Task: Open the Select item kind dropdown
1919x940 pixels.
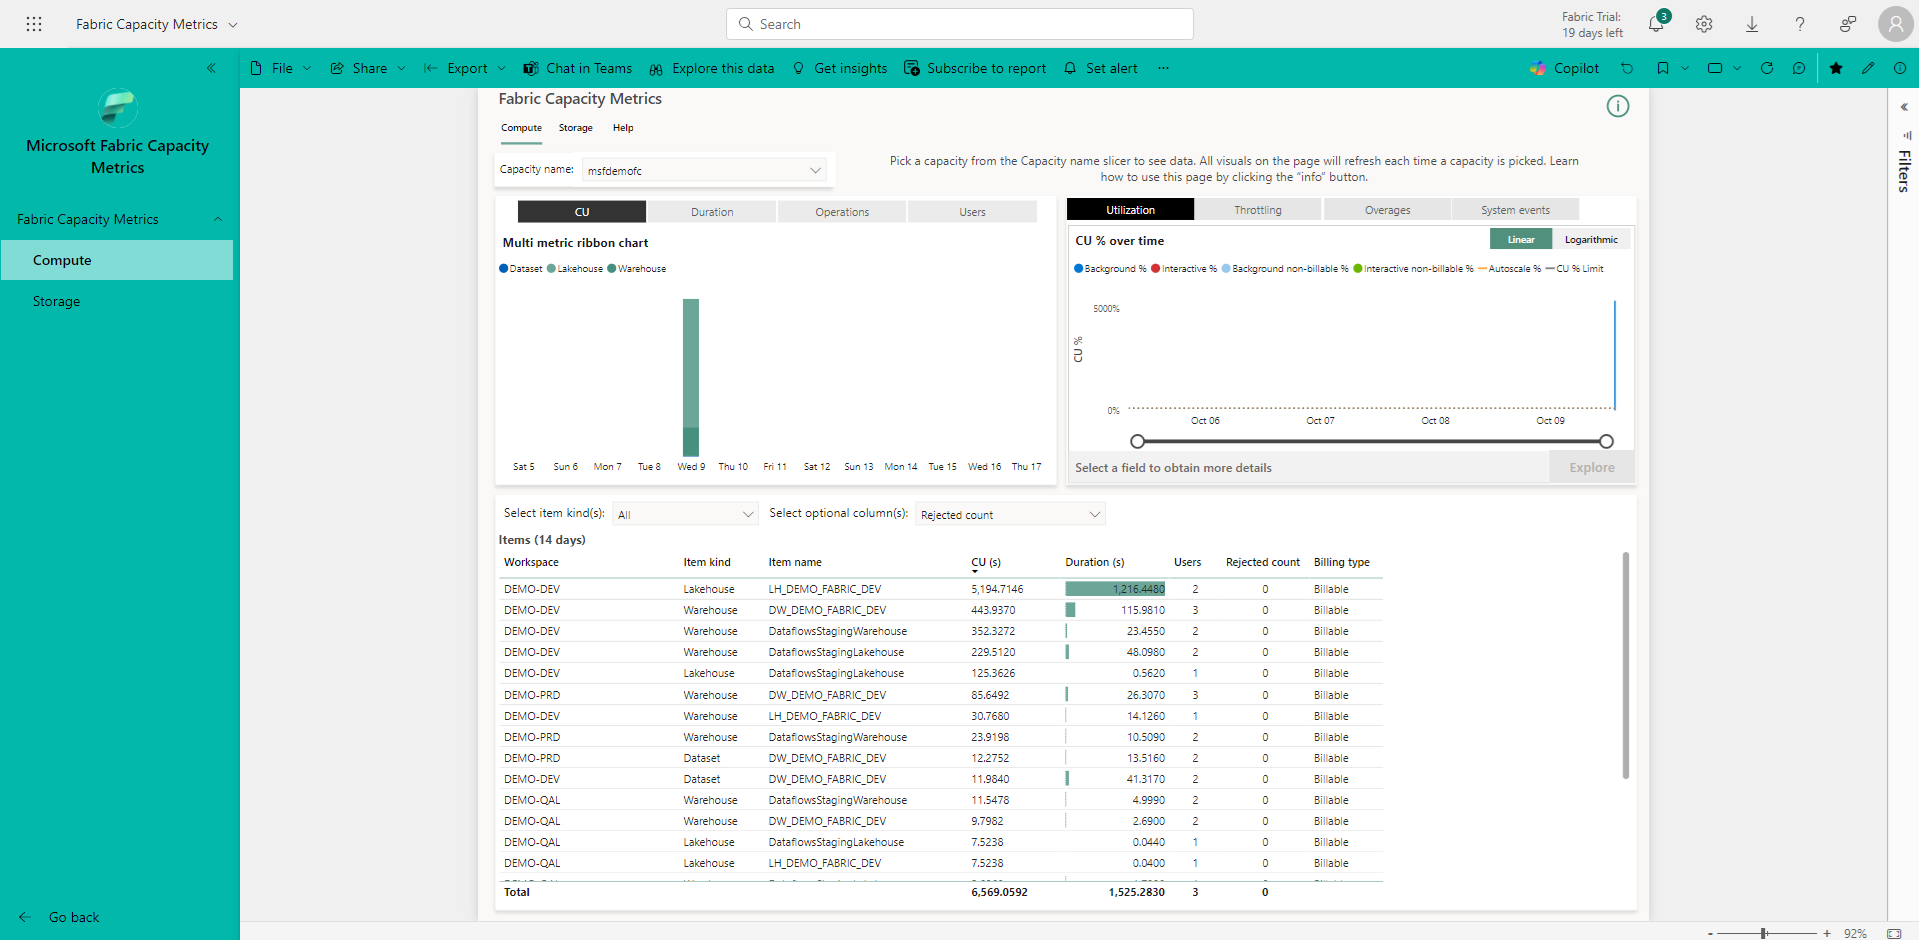Action: (685, 514)
